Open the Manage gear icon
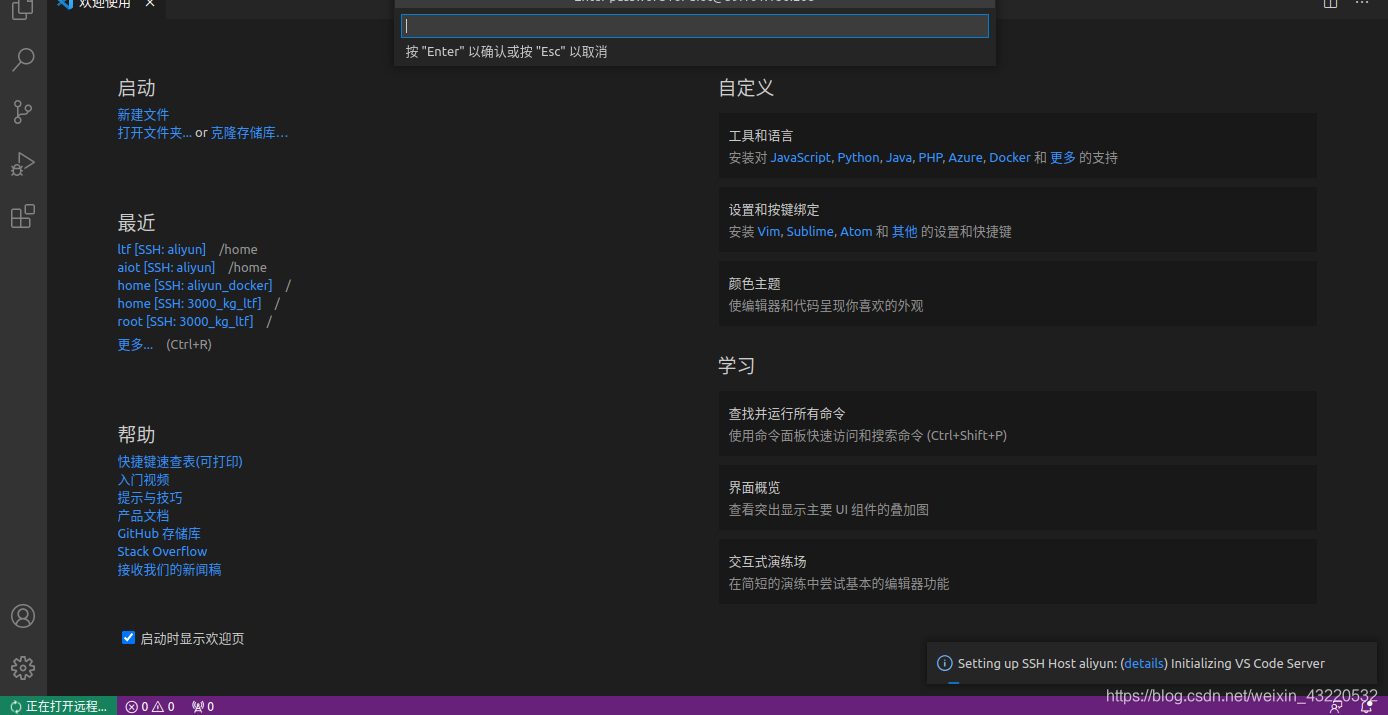This screenshot has width=1388, height=715. point(23,668)
